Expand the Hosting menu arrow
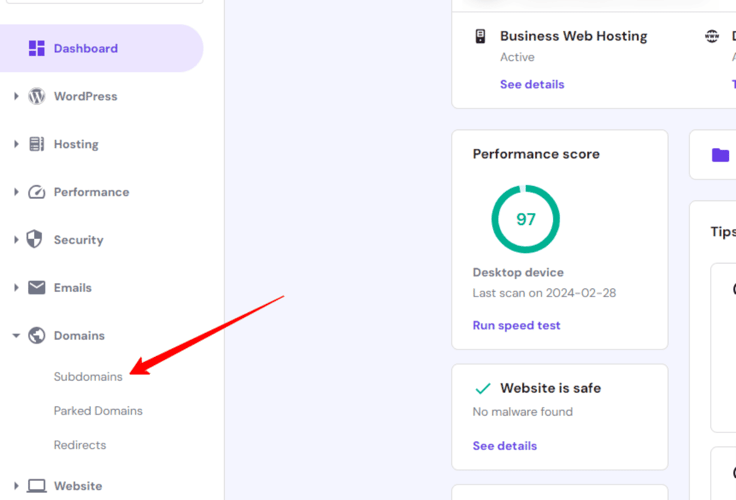 coord(16,144)
